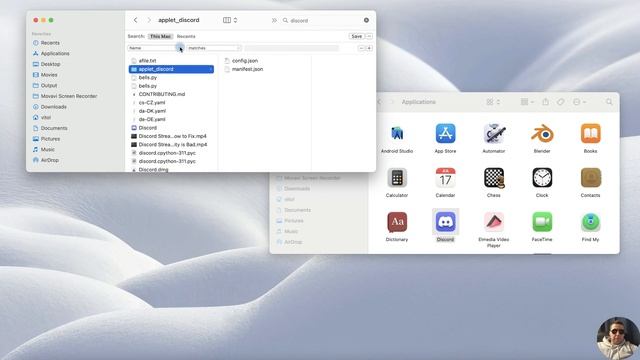Open the Books app
Viewport: 640px width, 360px height.
591,134
